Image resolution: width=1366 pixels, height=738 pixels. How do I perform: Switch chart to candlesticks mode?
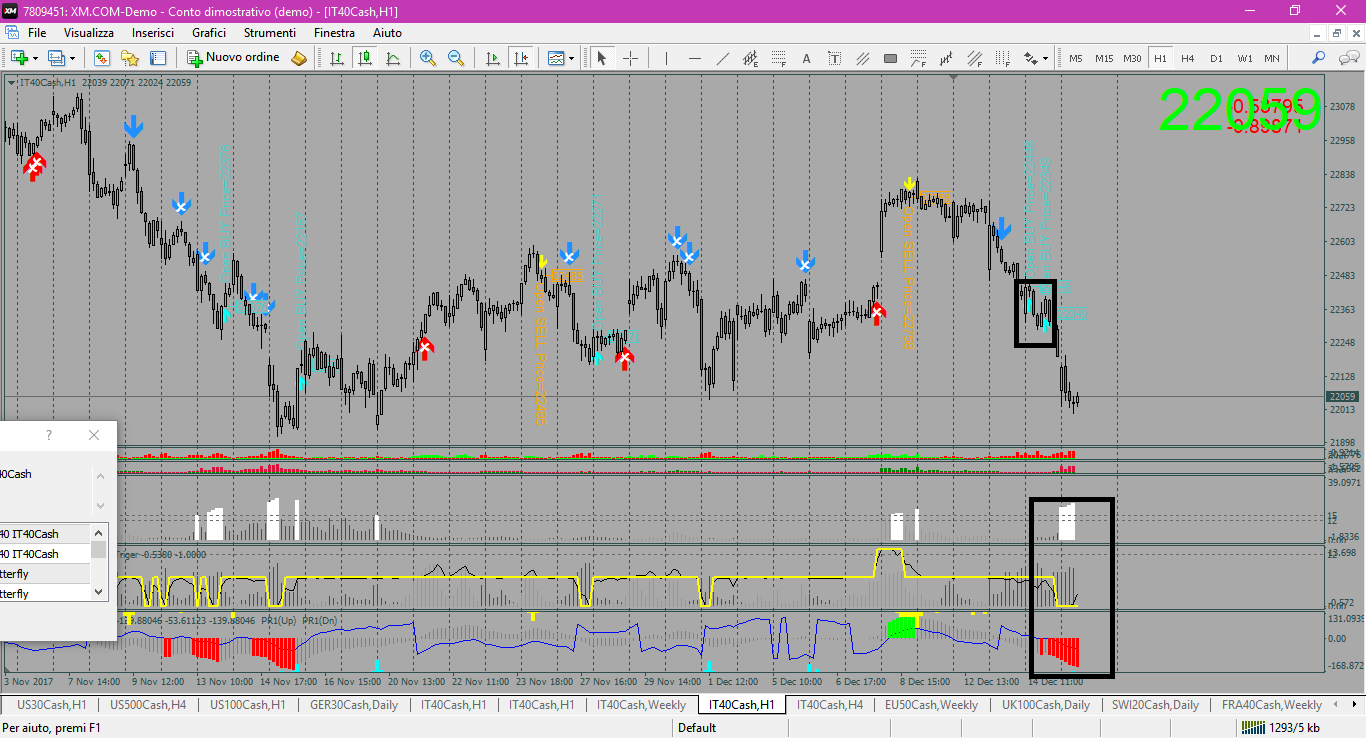pyautogui.click(x=365, y=58)
